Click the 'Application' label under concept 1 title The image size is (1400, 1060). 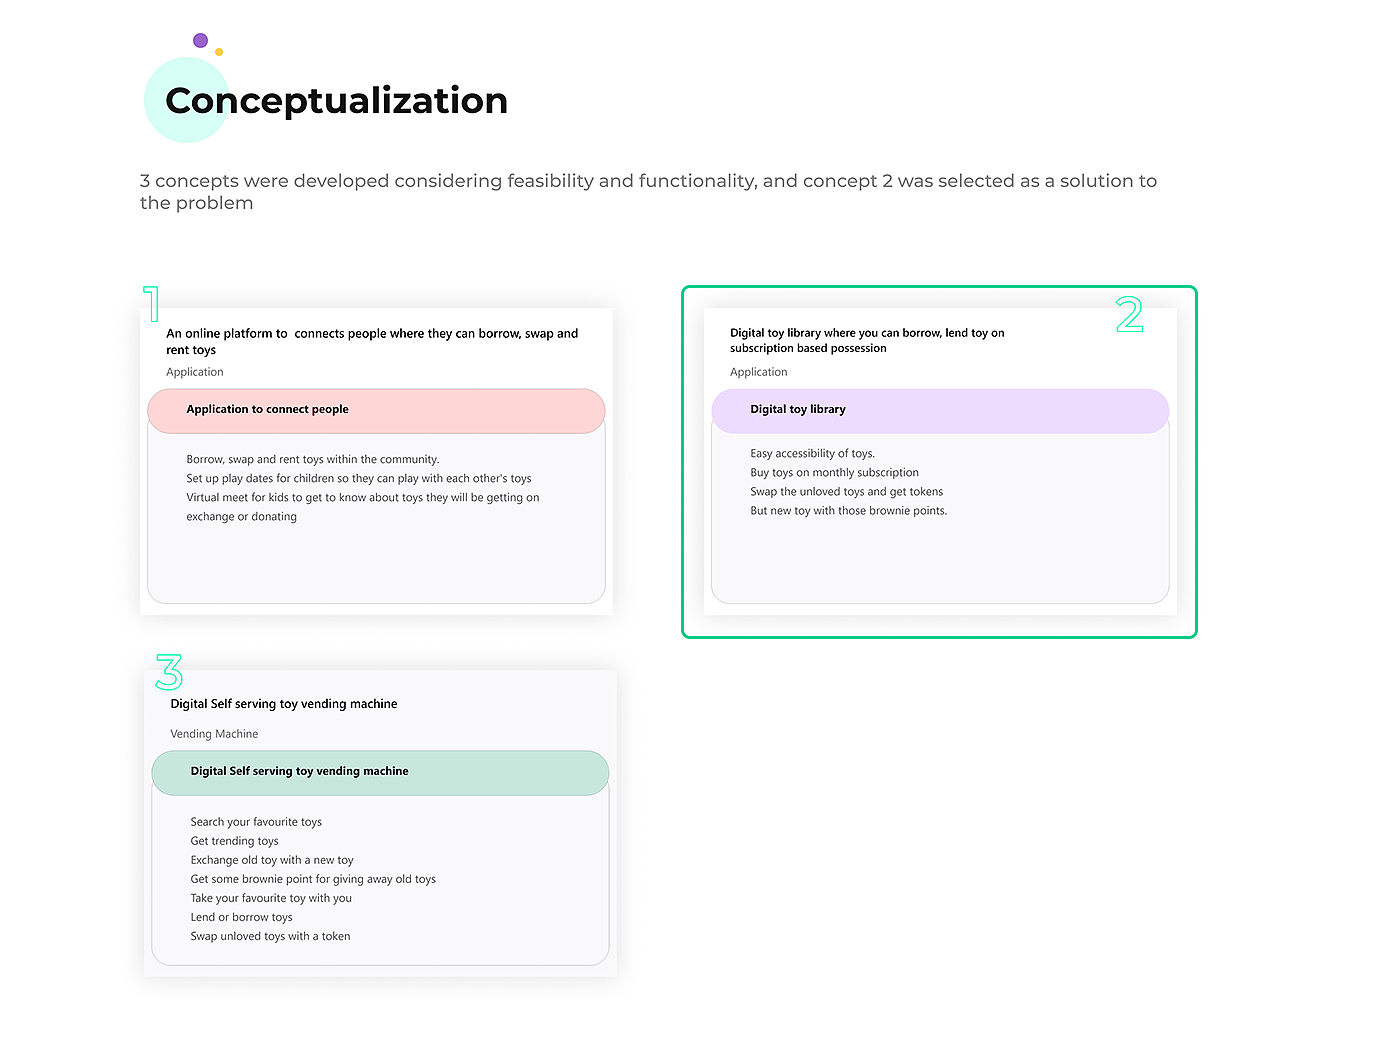coord(195,372)
